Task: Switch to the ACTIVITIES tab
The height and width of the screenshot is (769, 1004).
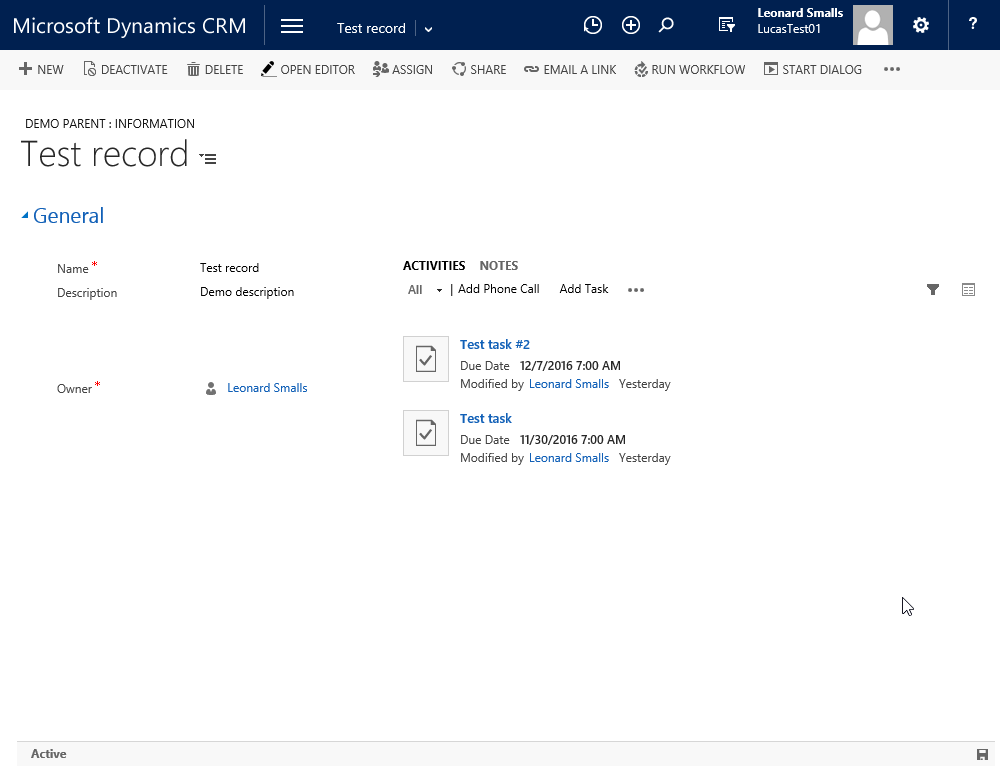Action: [x=433, y=266]
